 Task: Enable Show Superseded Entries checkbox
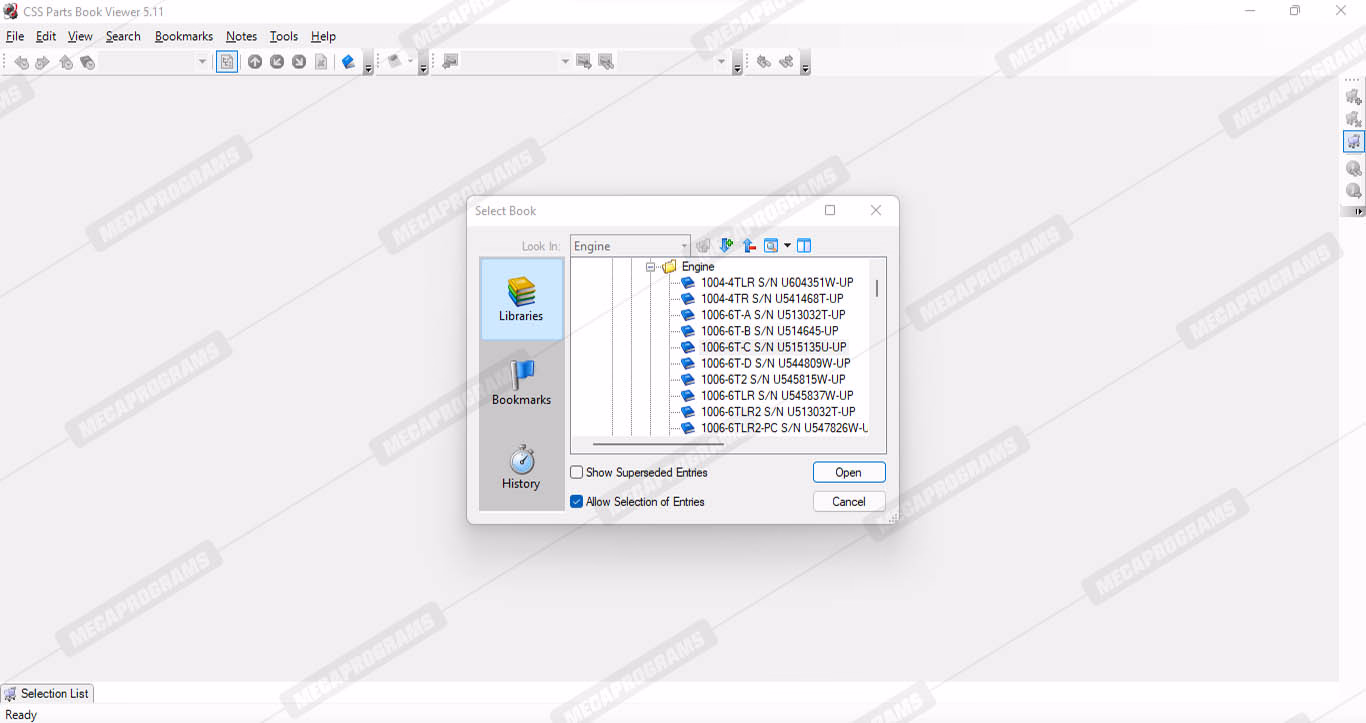[577, 472]
